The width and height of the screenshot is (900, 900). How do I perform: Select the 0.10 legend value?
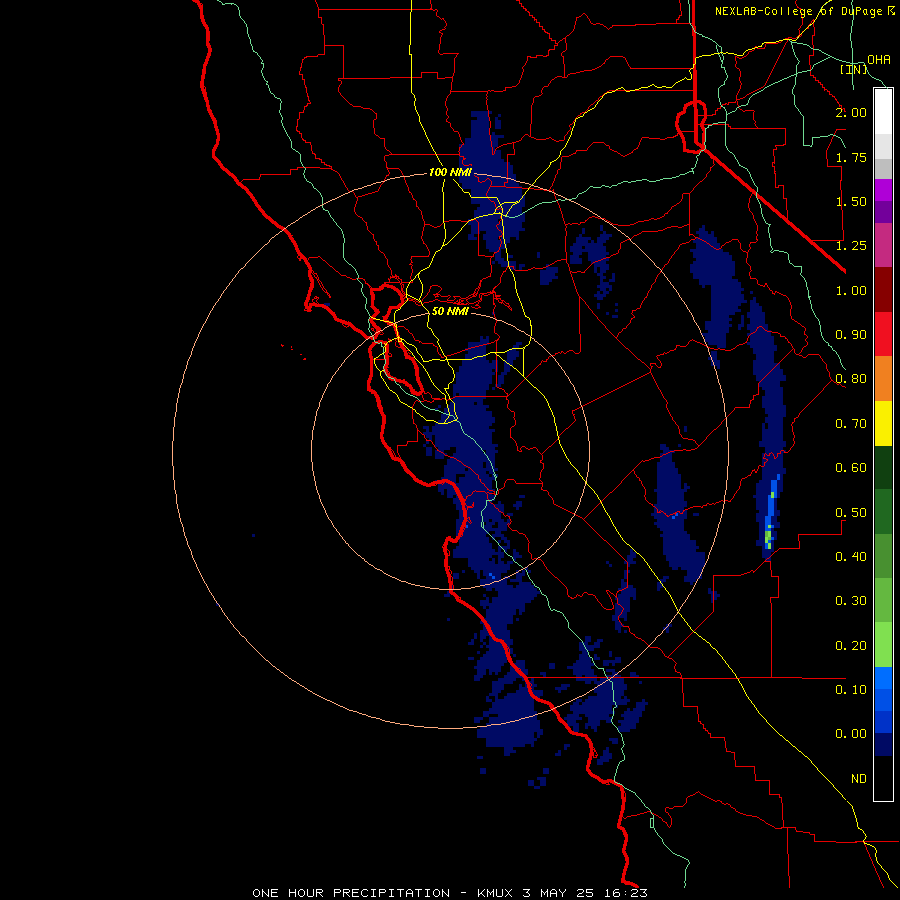[x=851, y=690]
